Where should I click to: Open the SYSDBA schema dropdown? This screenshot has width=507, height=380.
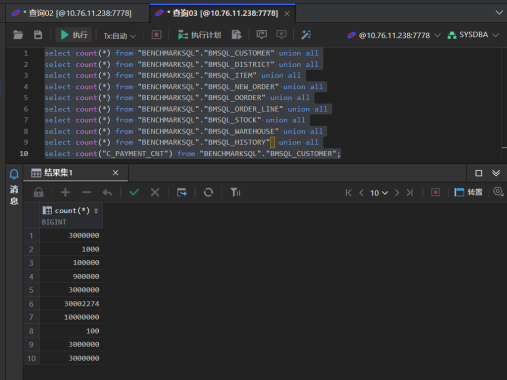coord(473,35)
